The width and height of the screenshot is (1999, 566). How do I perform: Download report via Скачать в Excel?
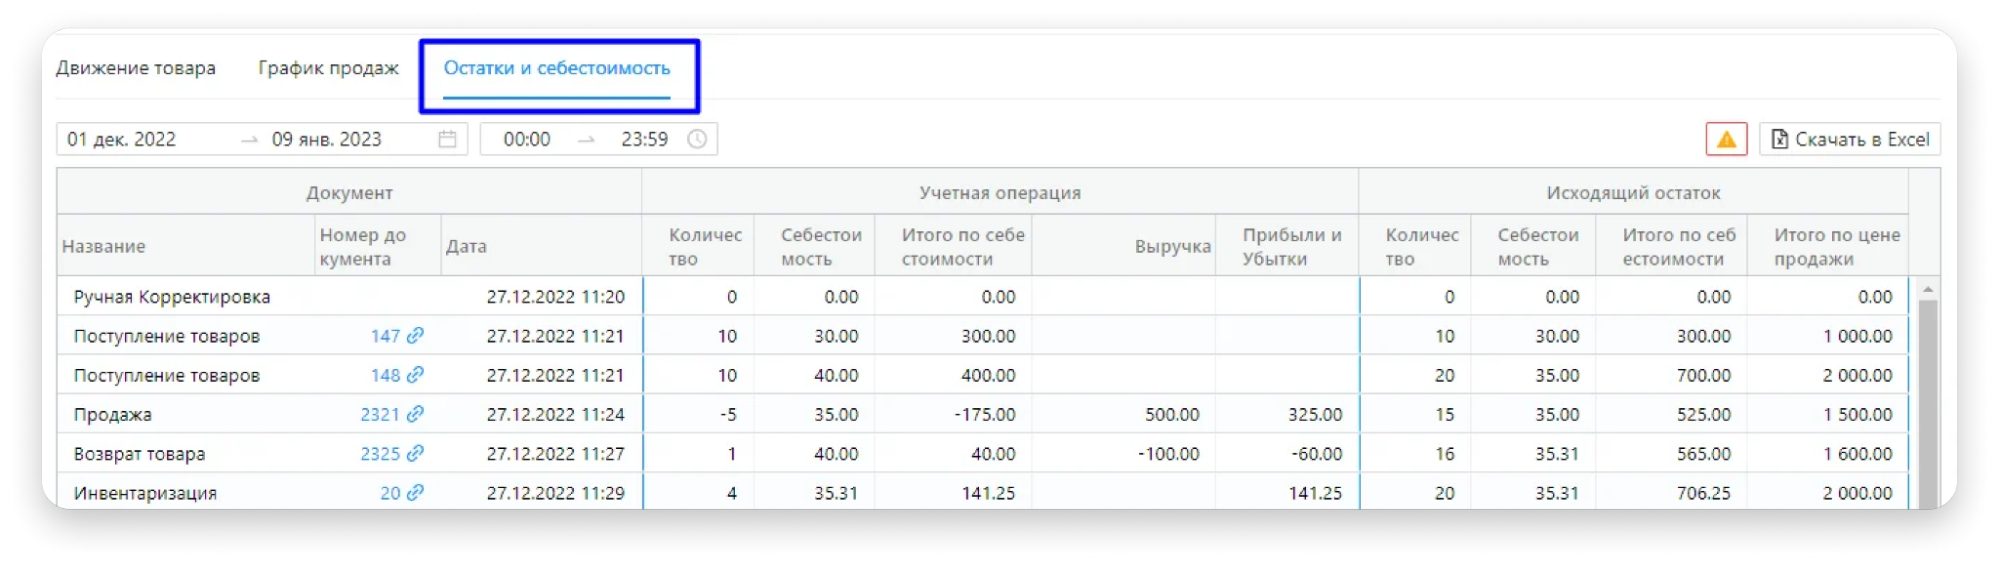(1850, 139)
